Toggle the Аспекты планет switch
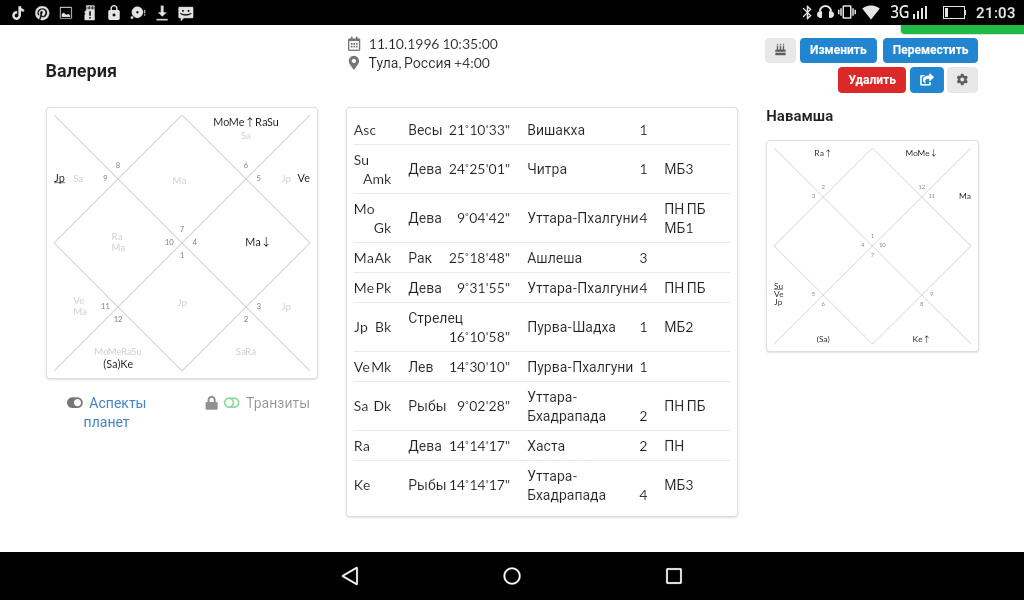Screen dimensions: 1024x600 [74, 403]
